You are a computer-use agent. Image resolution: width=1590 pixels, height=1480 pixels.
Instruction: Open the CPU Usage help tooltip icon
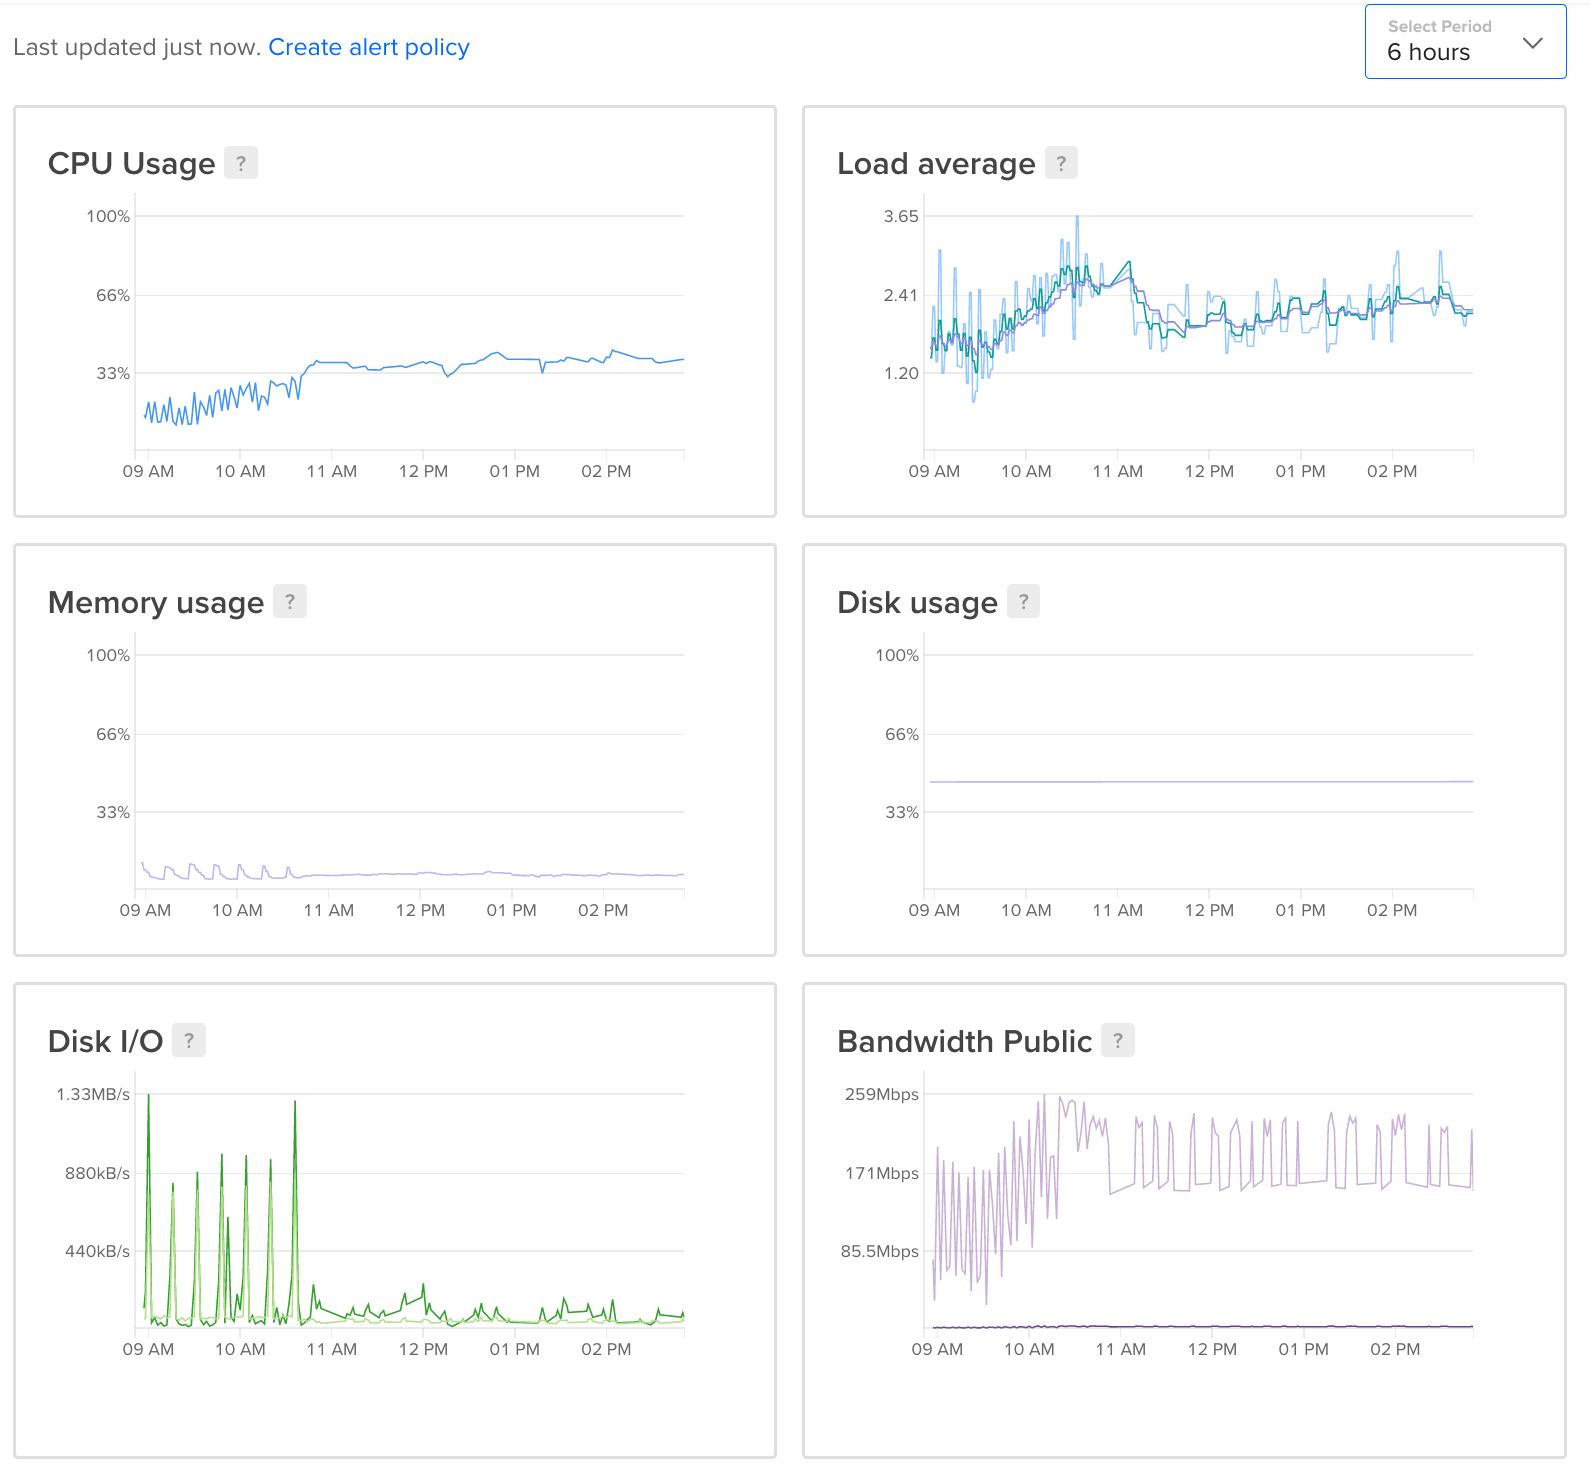tap(240, 163)
